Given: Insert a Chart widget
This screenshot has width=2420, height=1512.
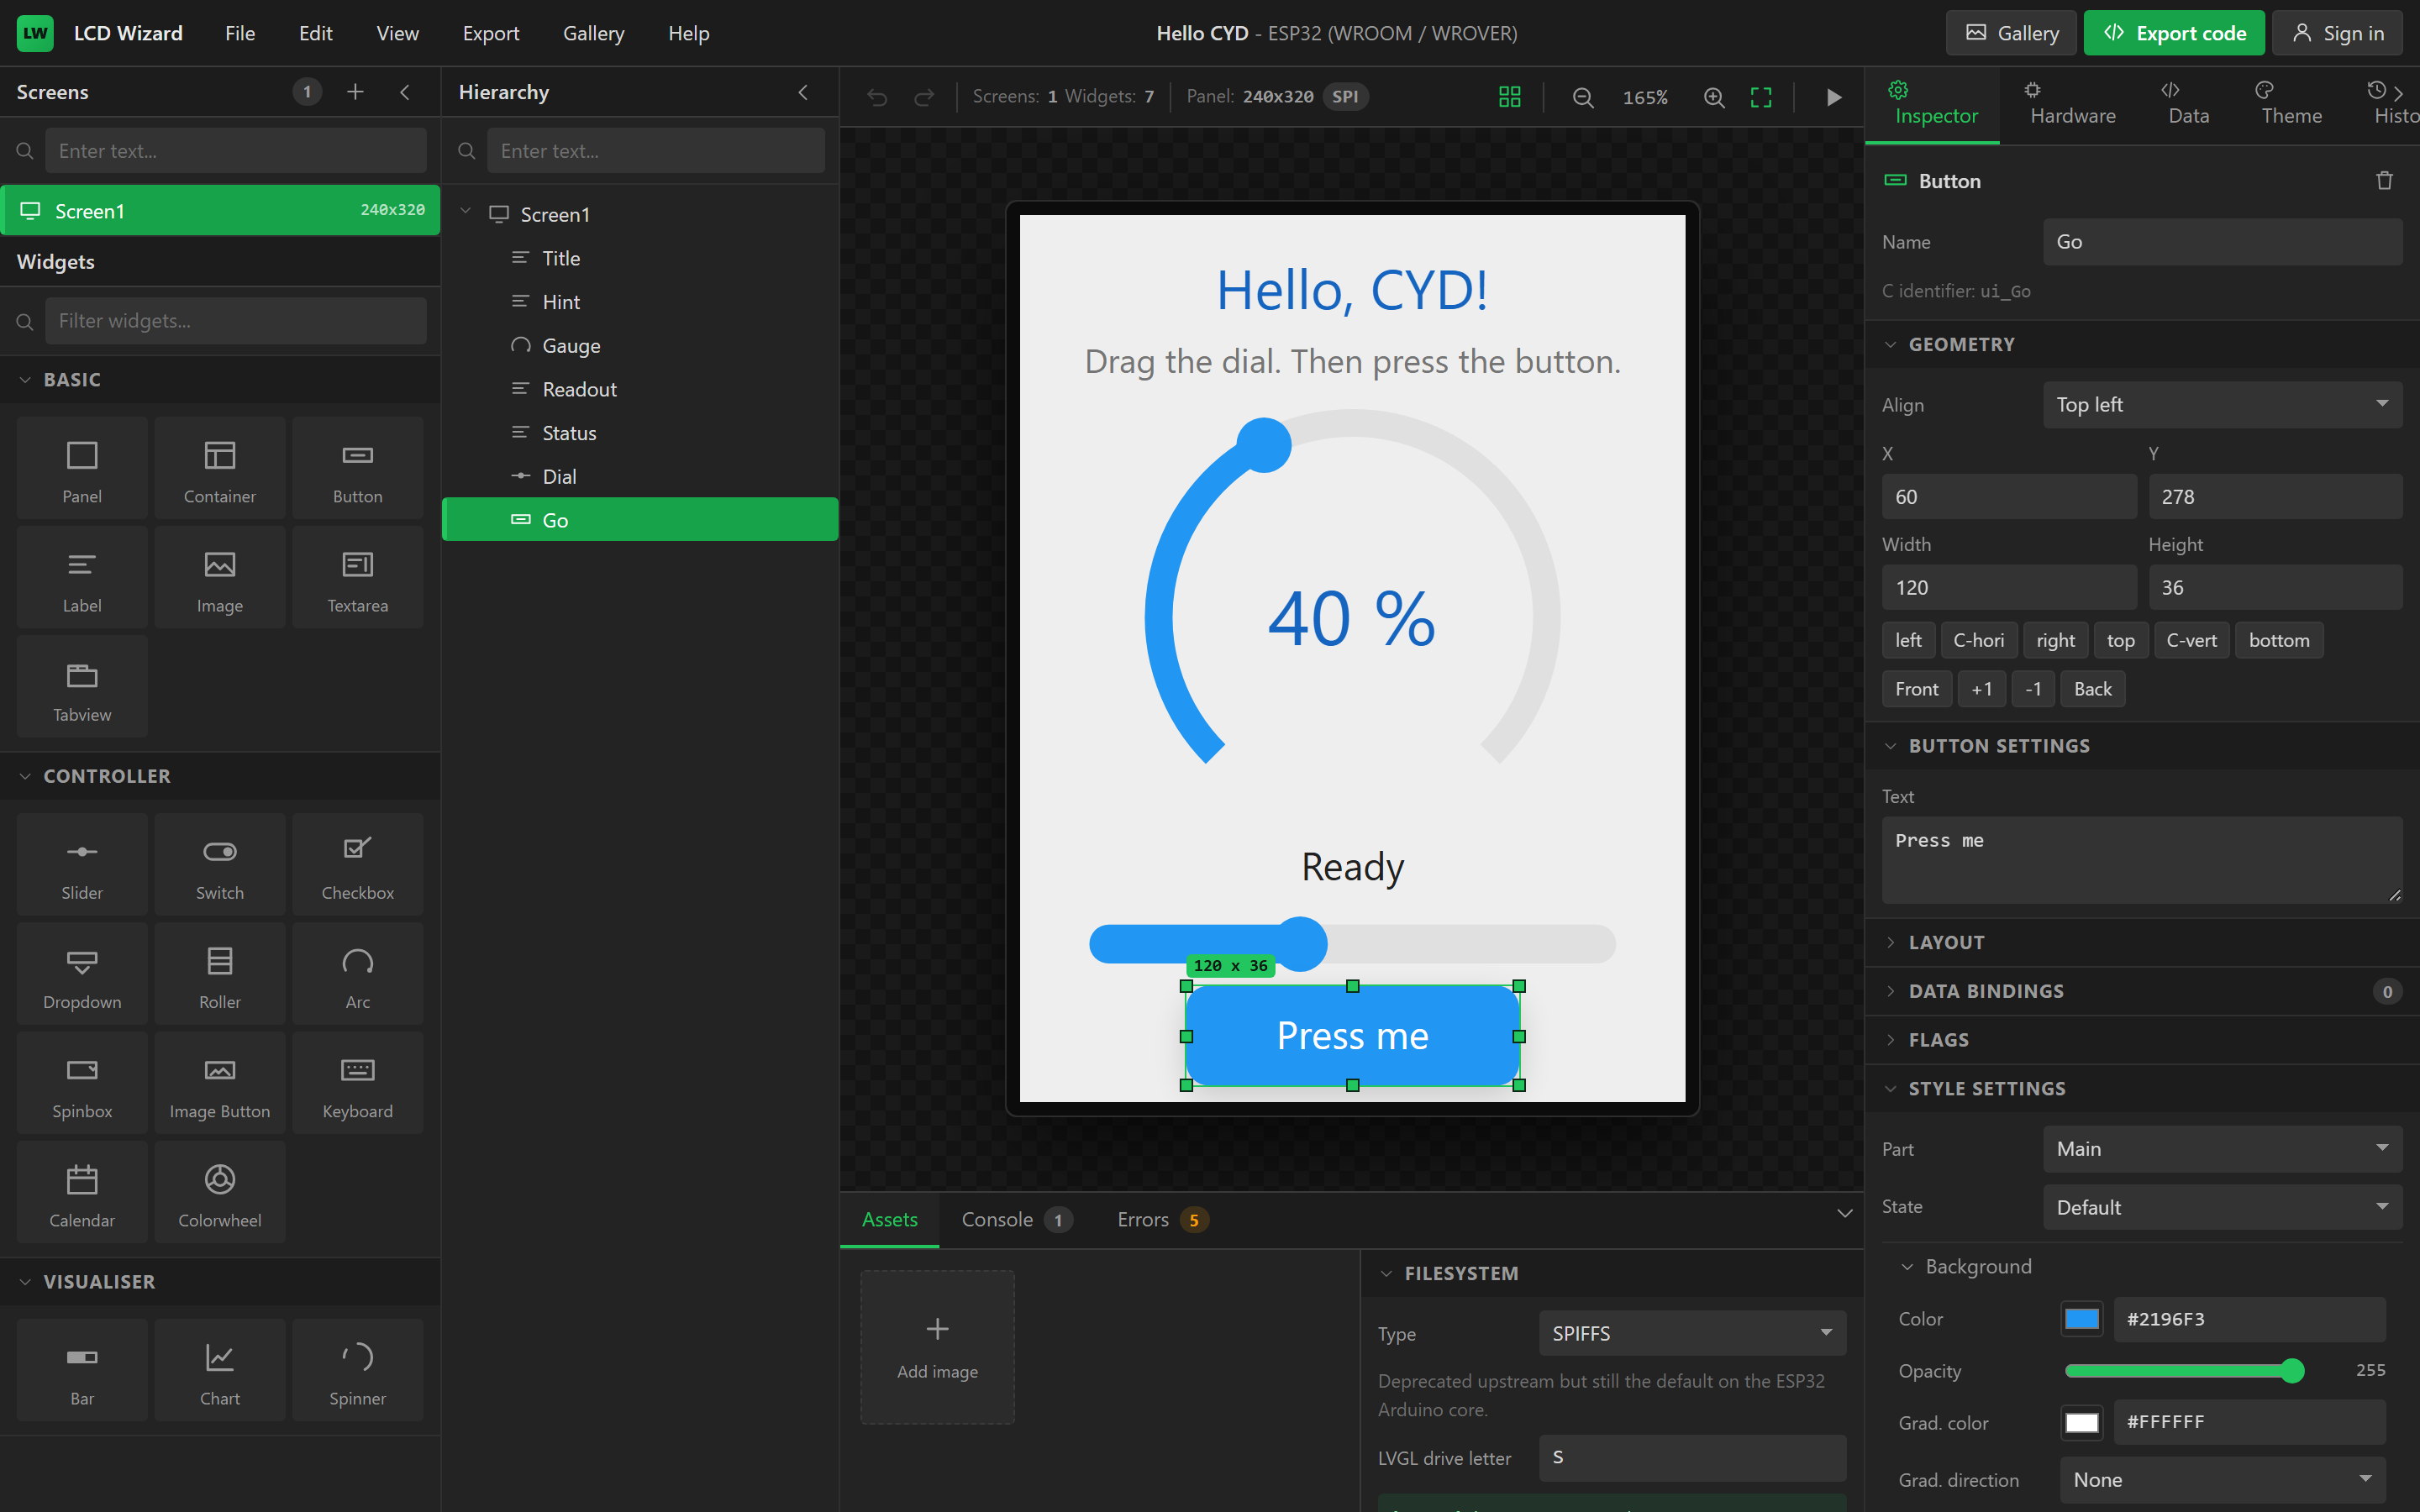Looking at the screenshot, I should [x=219, y=1370].
